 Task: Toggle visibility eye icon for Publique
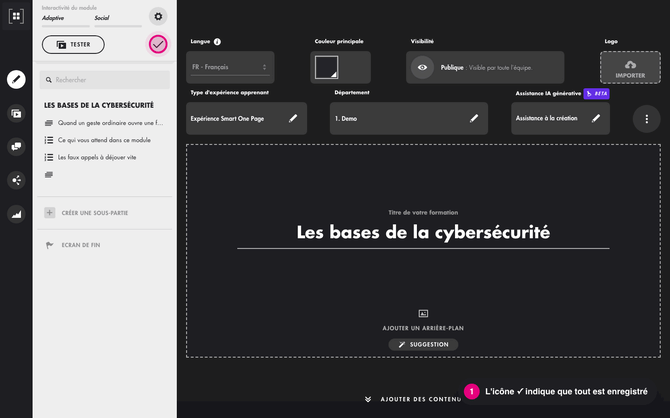pyautogui.click(x=422, y=68)
